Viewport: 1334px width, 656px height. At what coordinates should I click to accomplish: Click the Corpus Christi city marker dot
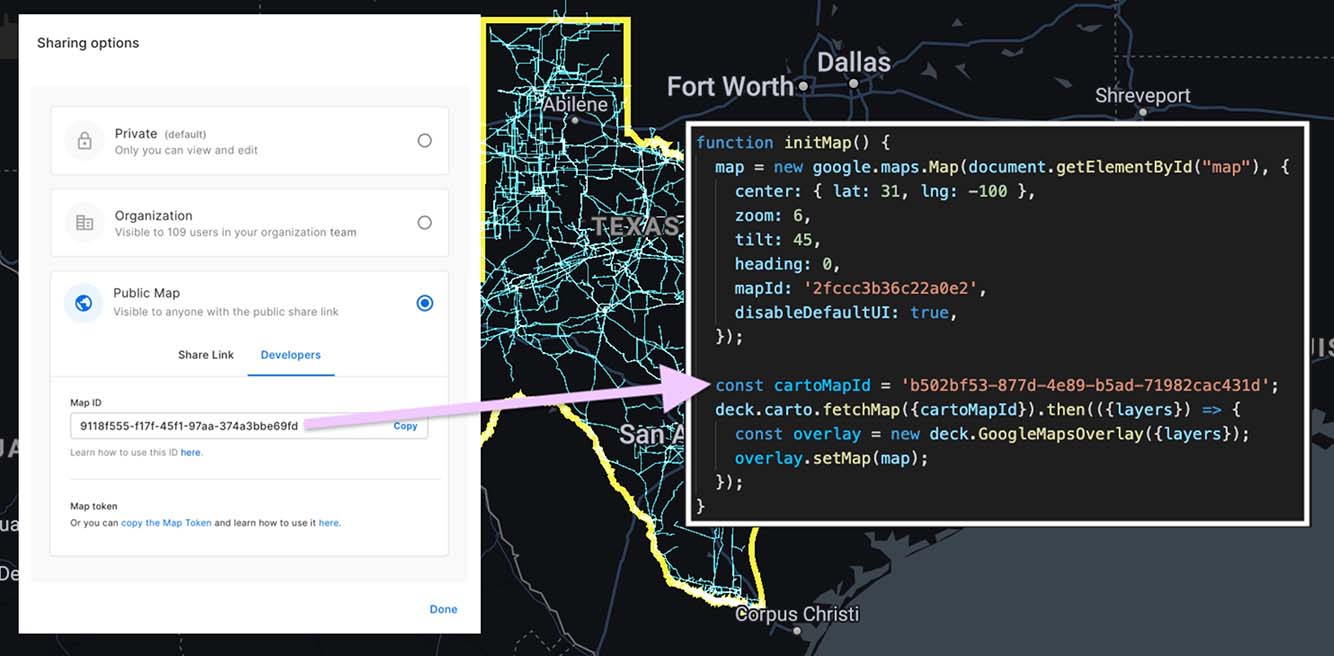pyautogui.click(x=797, y=631)
